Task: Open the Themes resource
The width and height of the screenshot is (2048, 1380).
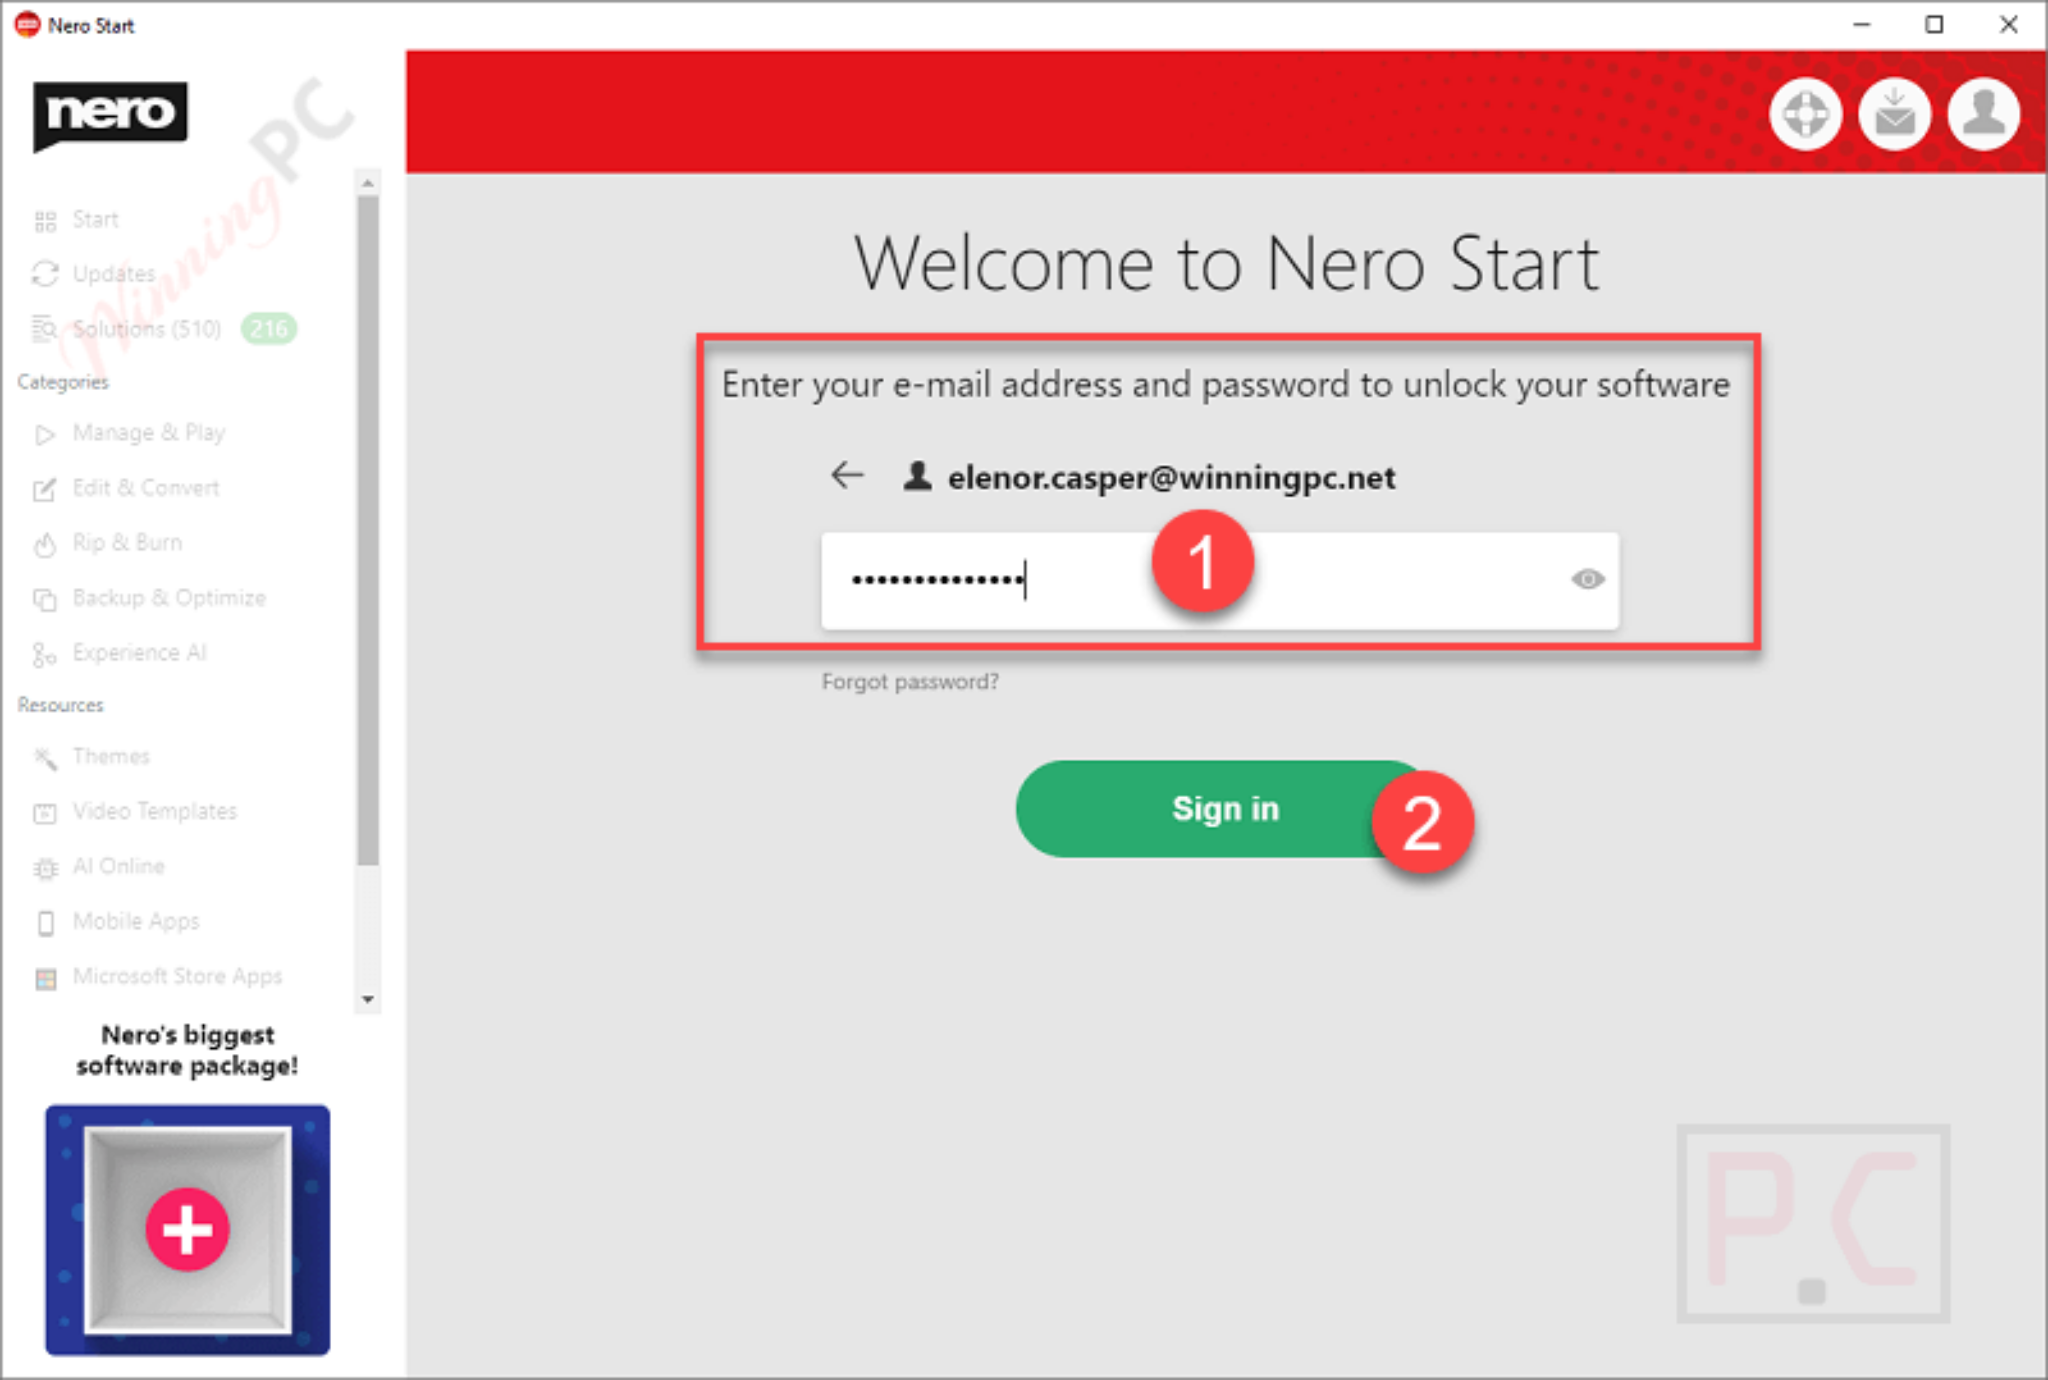Action: [x=109, y=756]
